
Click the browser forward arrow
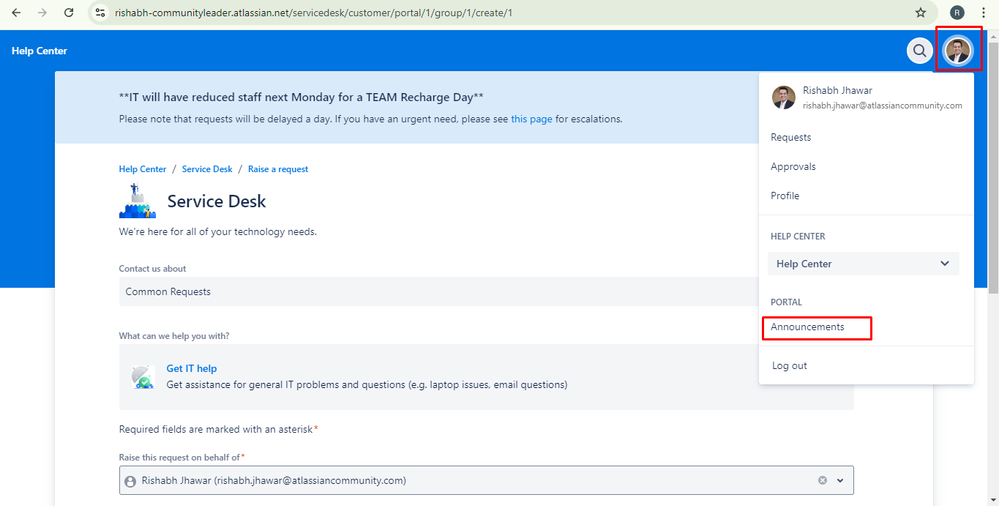42,13
